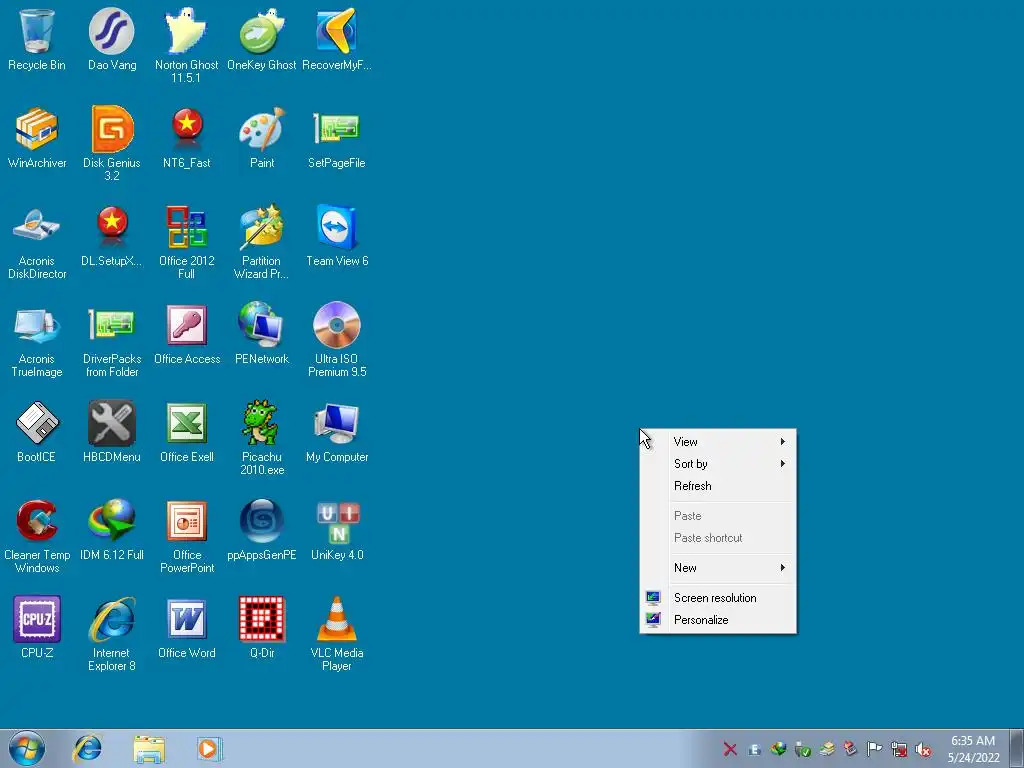Choose Refresh from context menu

[x=718, y=486]
